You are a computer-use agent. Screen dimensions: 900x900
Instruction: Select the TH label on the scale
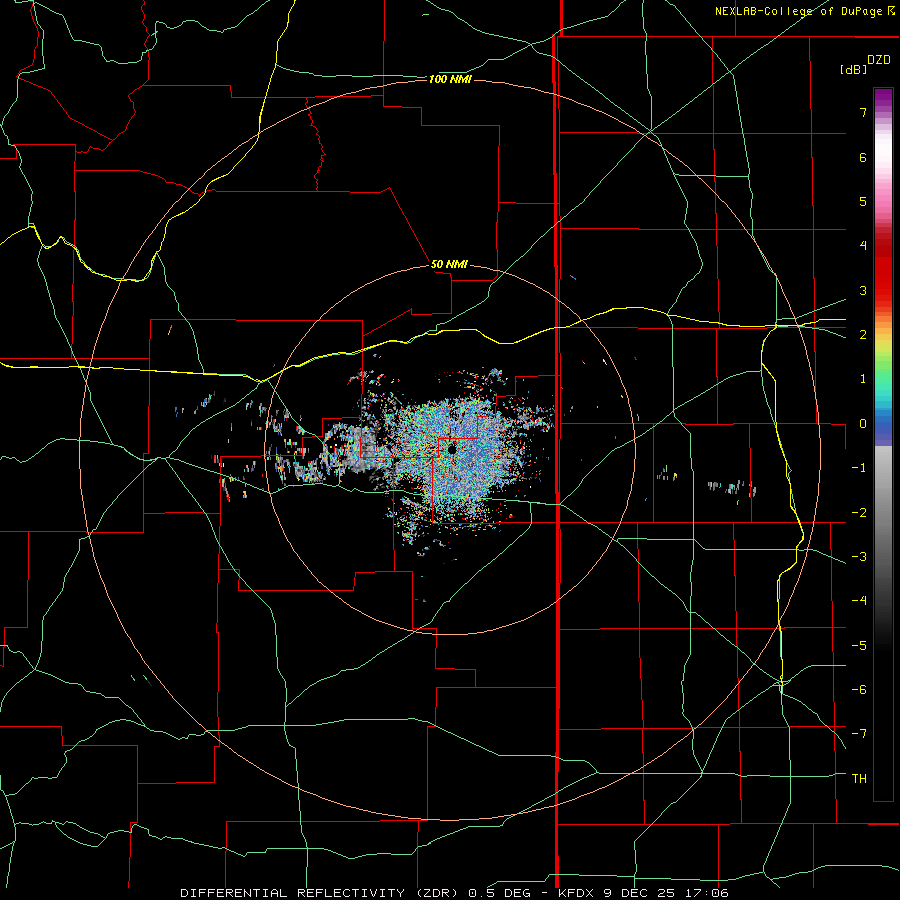[x=859, y=778]
